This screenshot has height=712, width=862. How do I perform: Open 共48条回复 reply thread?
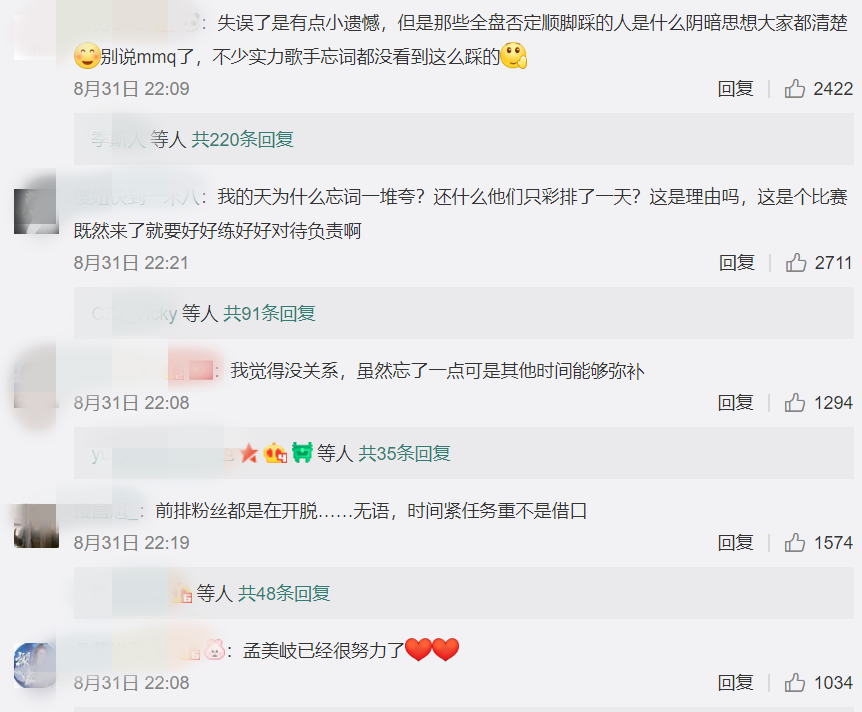coord(284,594)
